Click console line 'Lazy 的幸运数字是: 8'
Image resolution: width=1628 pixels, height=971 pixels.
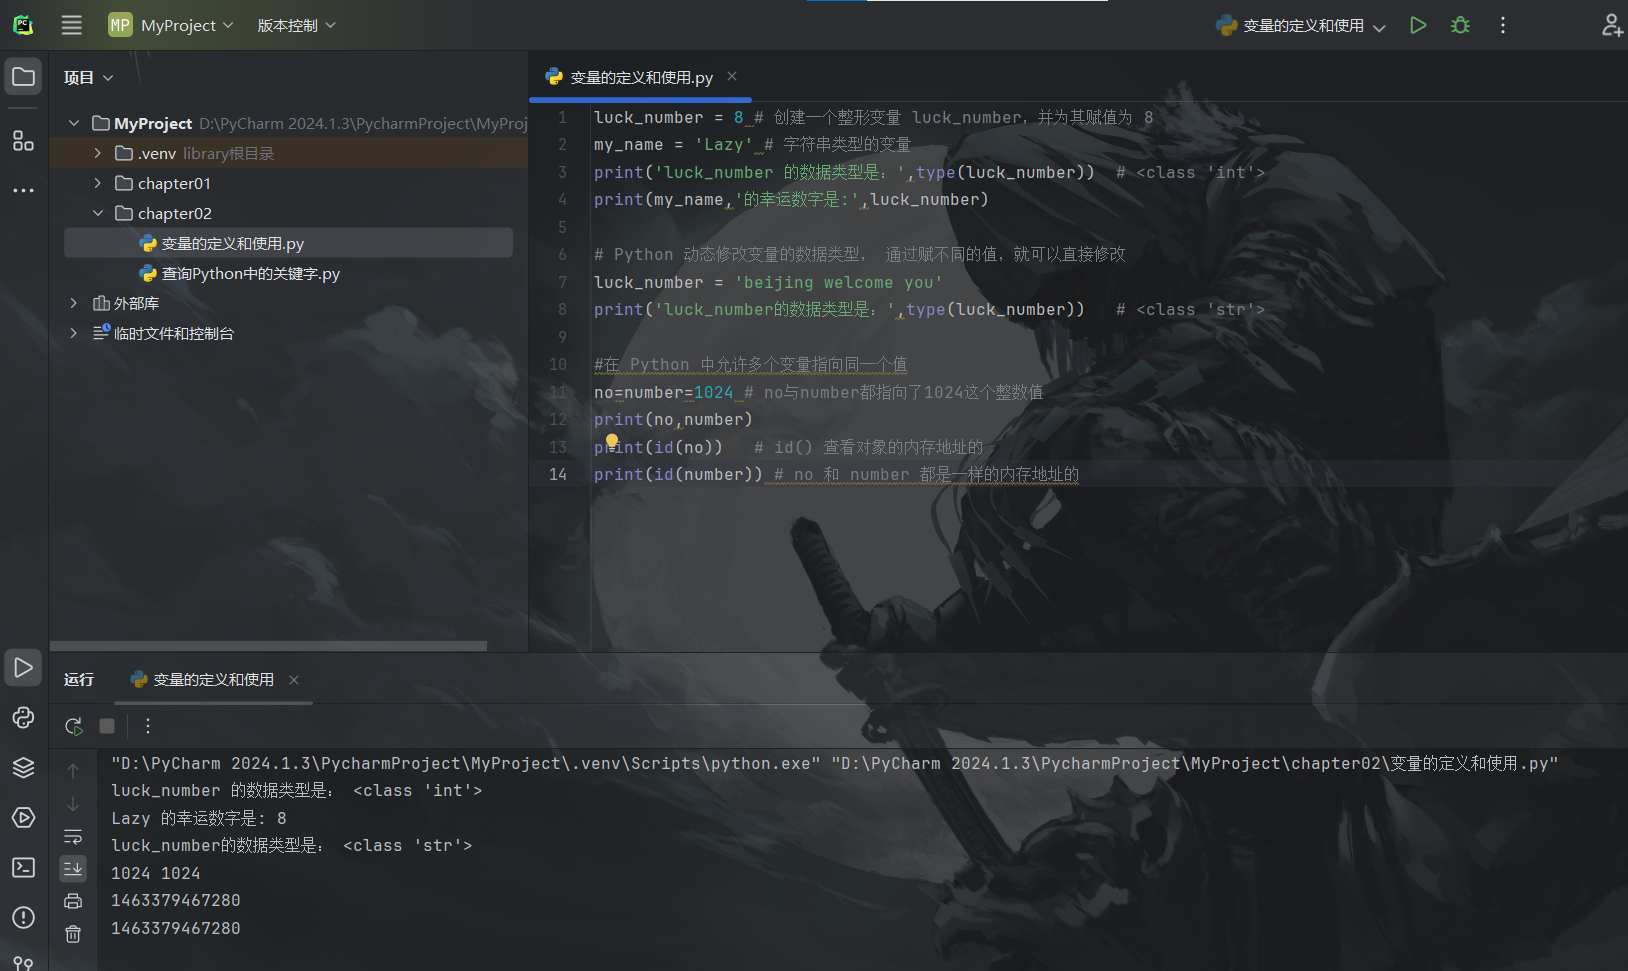(x=199, y=818)
